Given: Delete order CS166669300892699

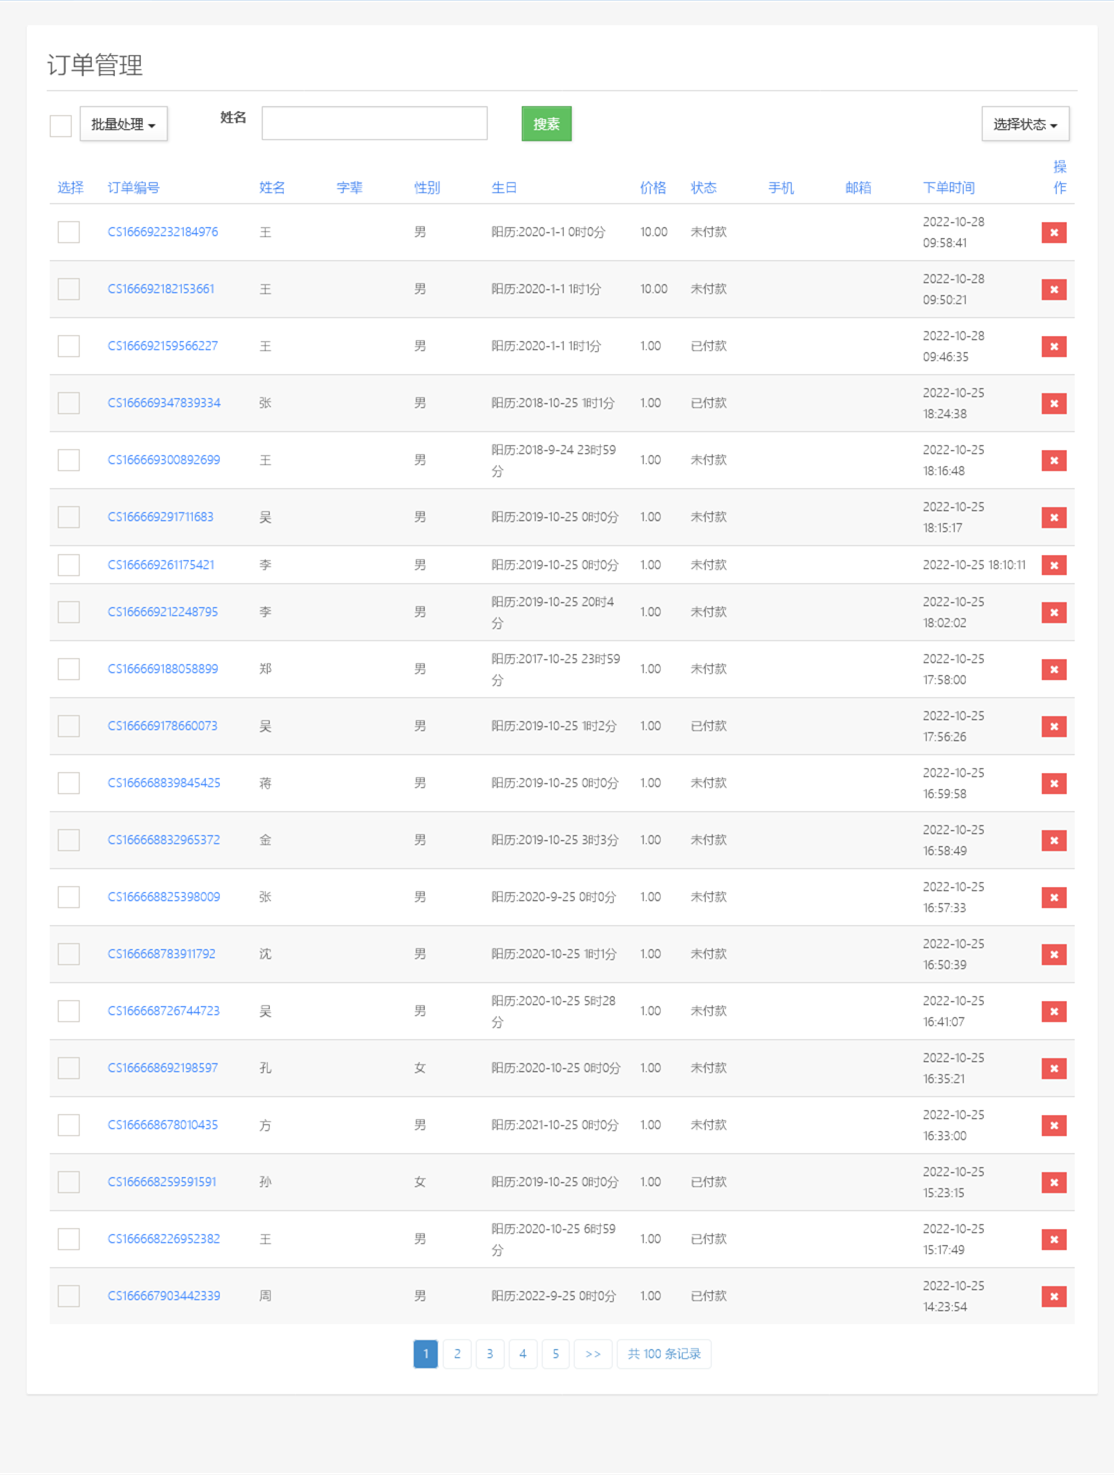Looking at the screenshot, I should coord(1054,460).
